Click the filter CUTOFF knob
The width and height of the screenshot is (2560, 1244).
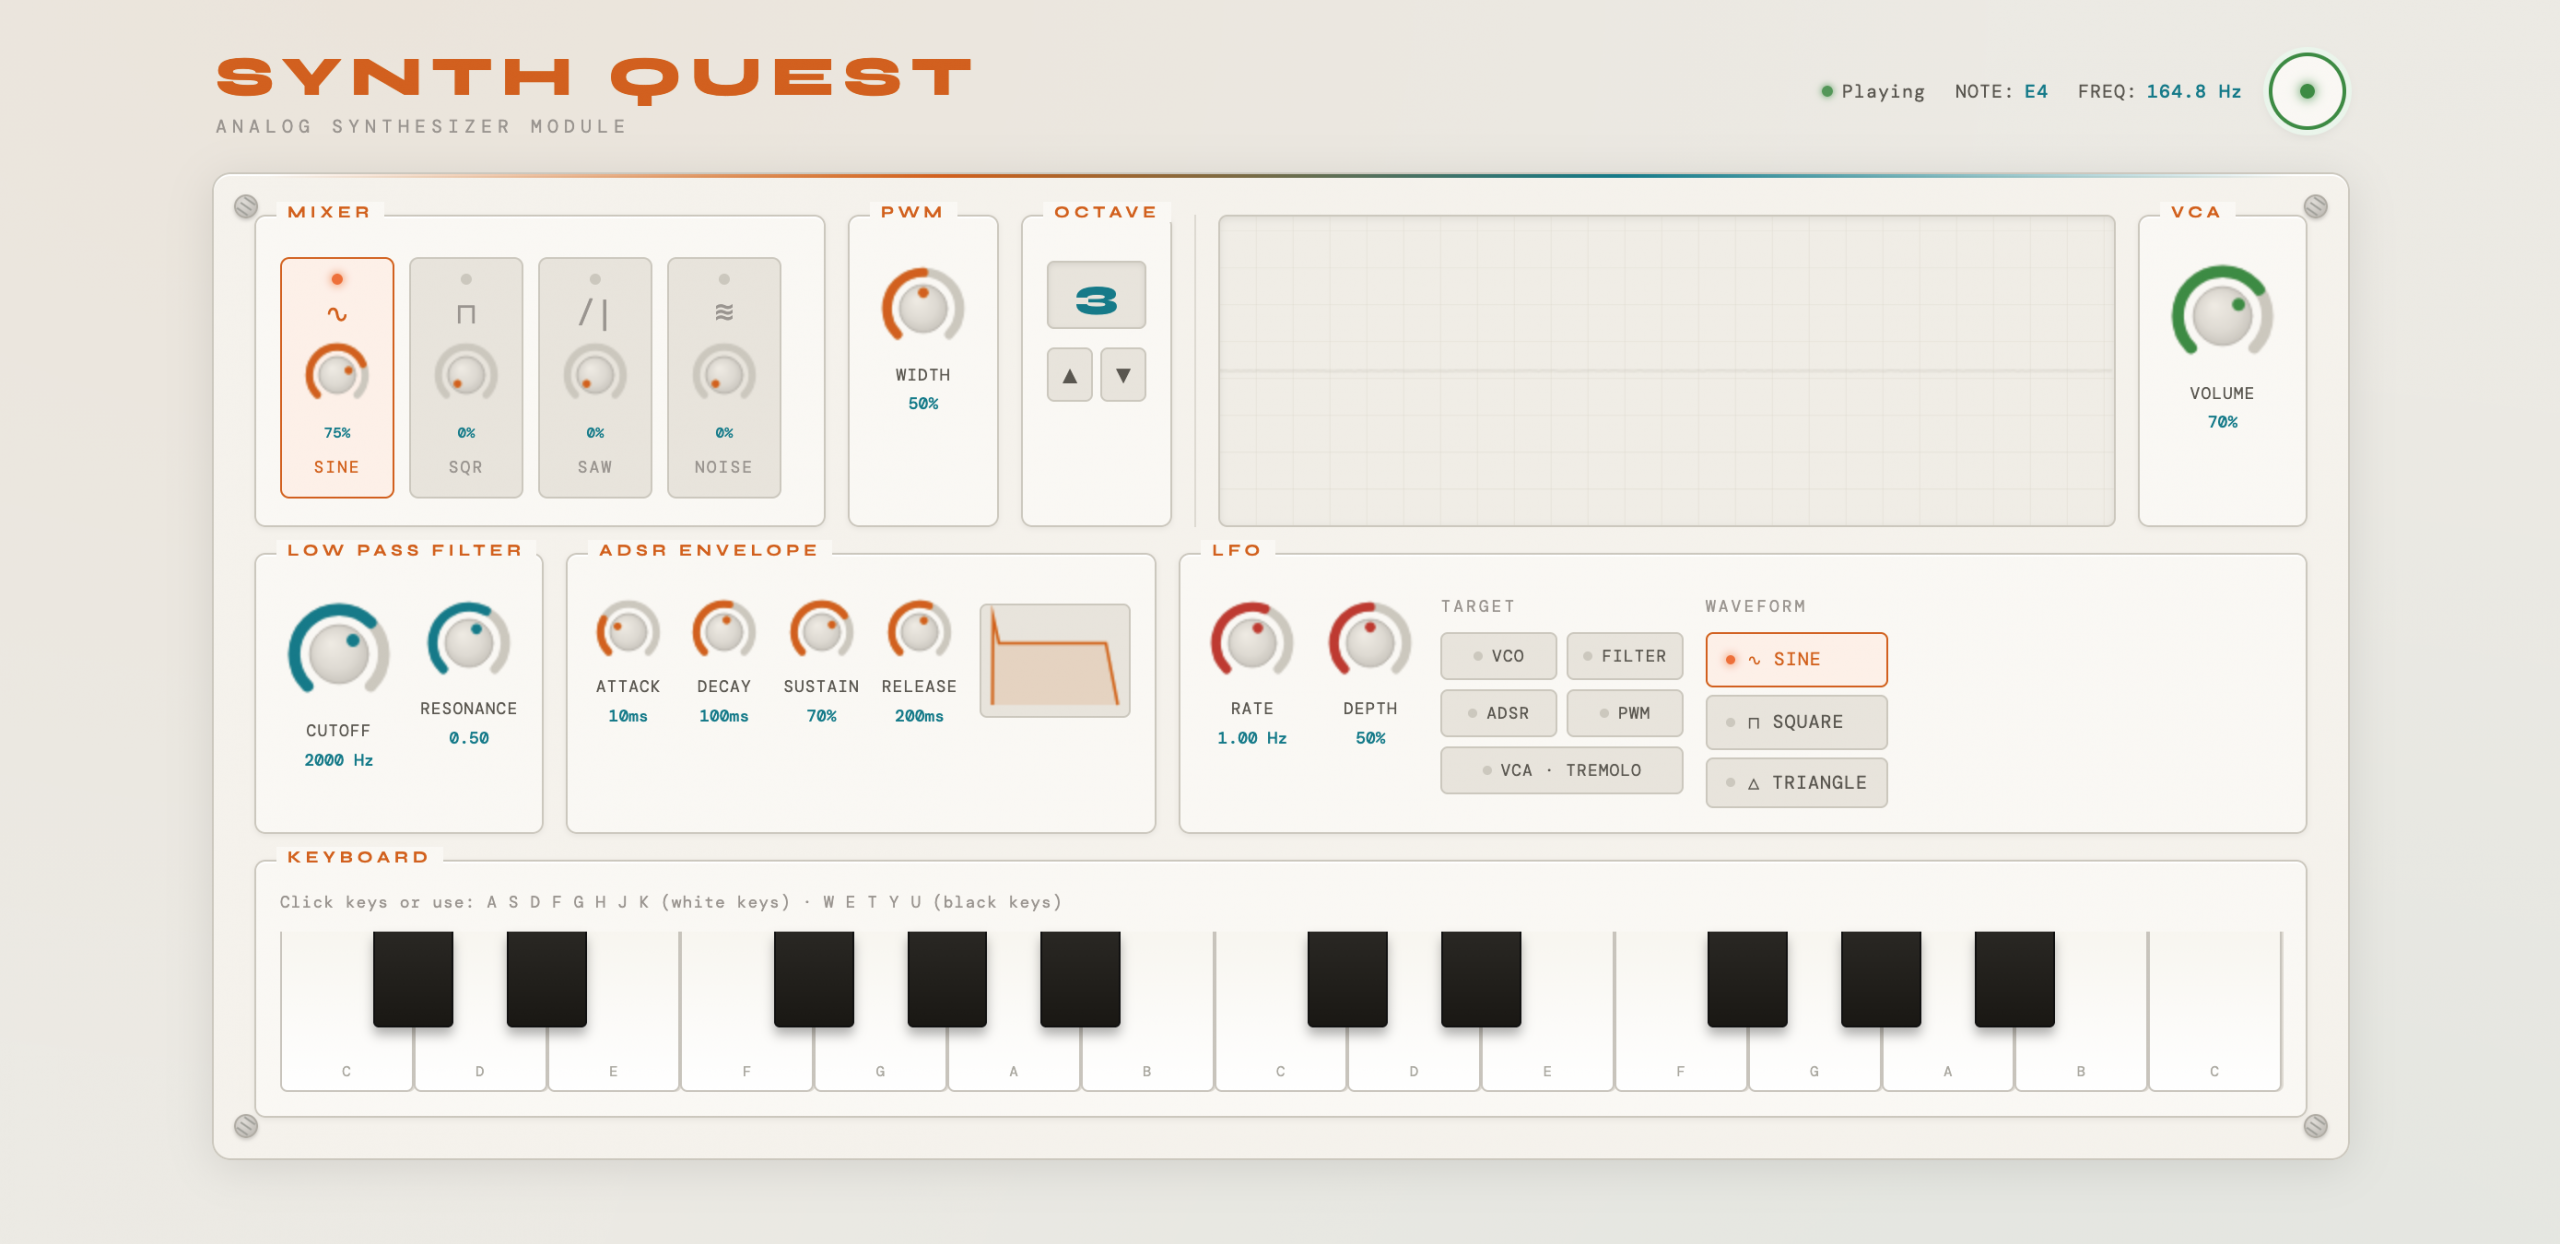point(338,652)
